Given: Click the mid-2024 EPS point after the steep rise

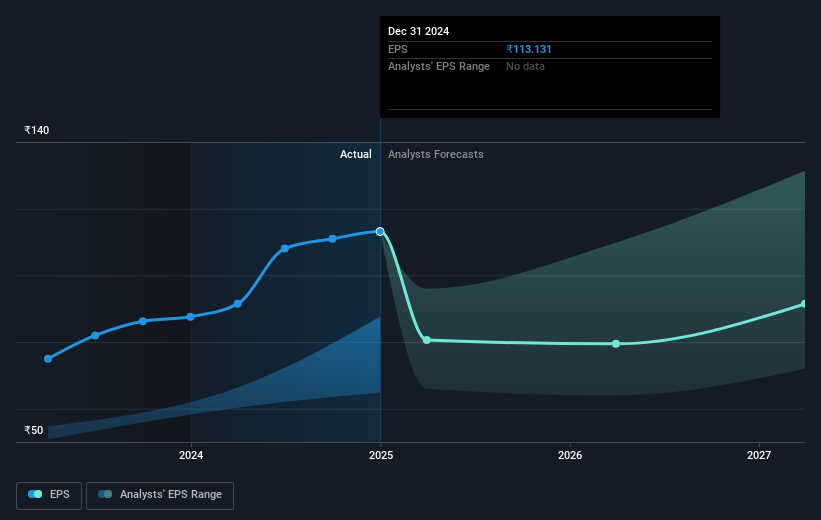Looking at the screenshot, I should point(285,248).
